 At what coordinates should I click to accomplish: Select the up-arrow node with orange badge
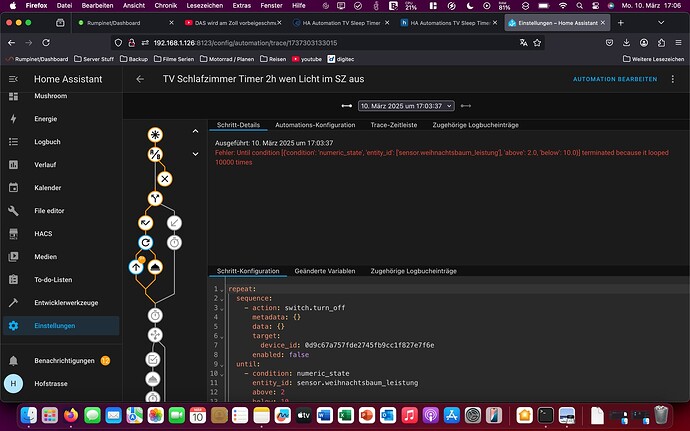pyautogui.click(x=136, y=267)
